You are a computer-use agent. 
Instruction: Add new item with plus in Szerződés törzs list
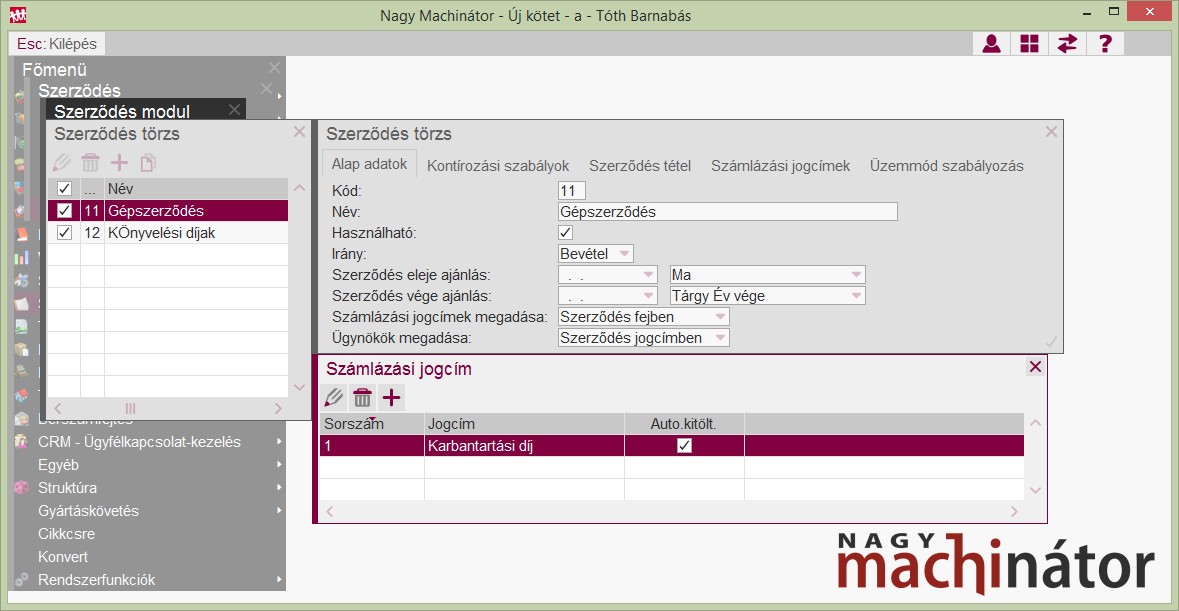coord(120,162)
